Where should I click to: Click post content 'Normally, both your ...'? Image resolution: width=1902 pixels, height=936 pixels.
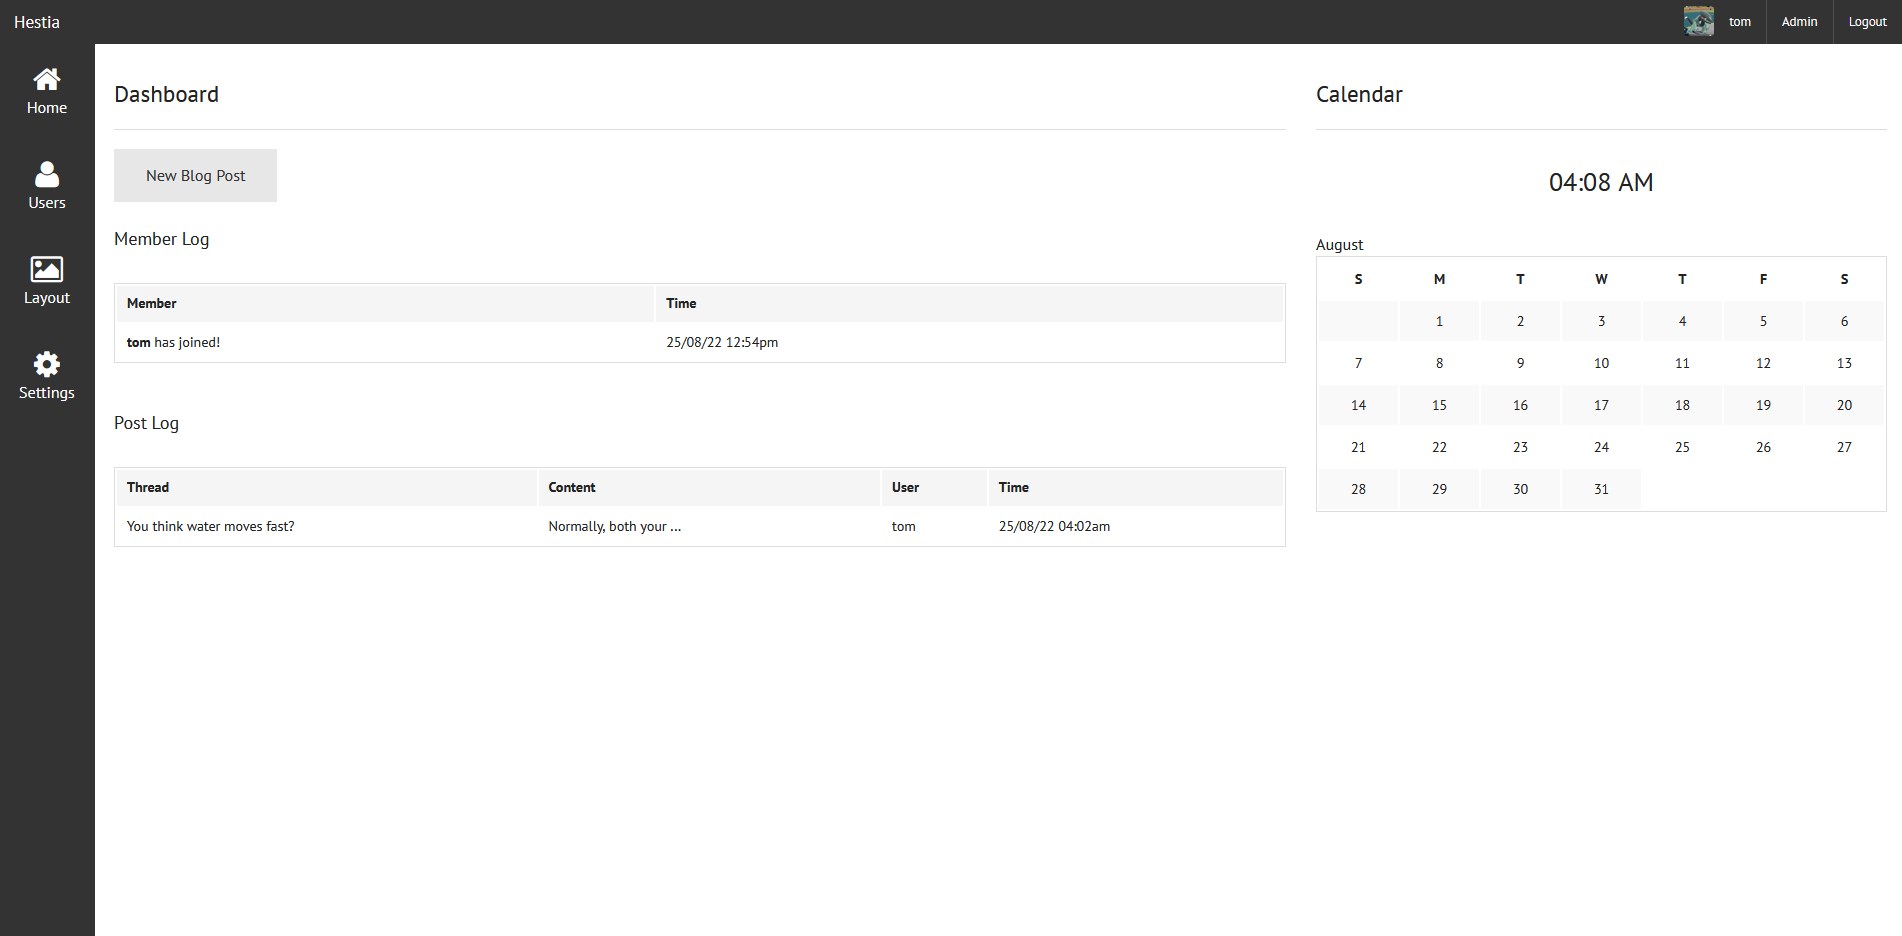tap(614, 526)
